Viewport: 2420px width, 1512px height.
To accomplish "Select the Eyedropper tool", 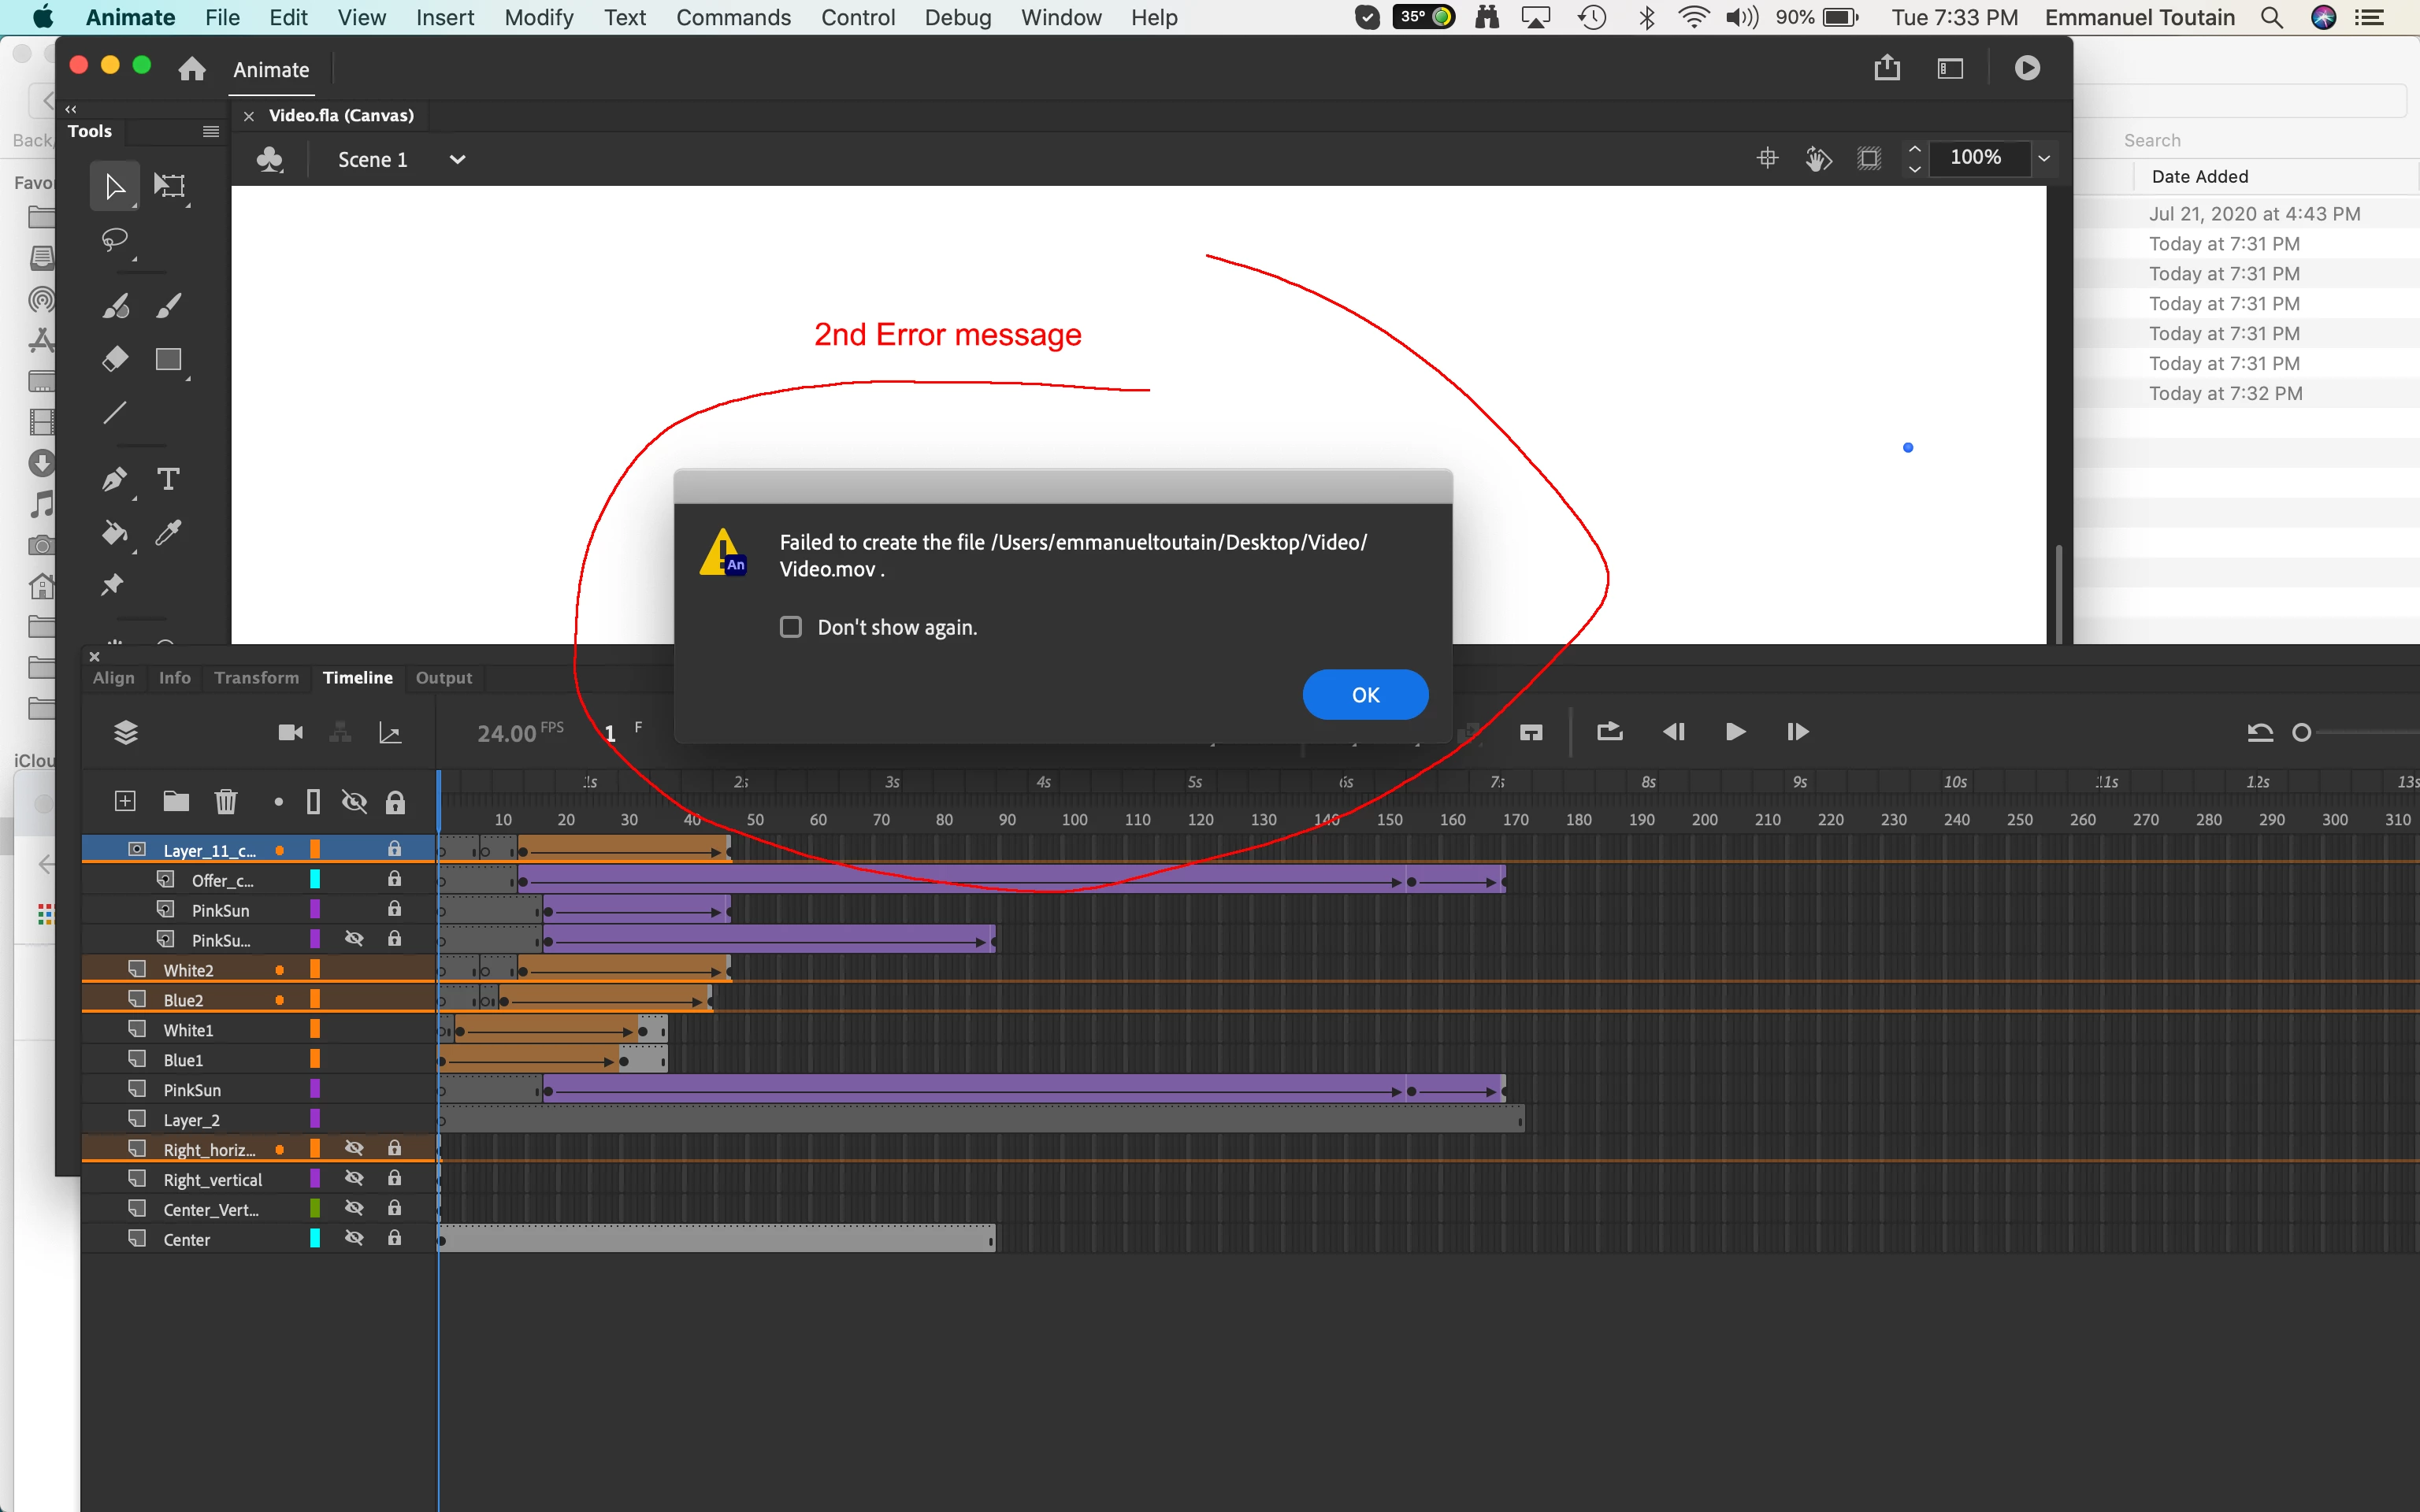I will click(168, 533).
